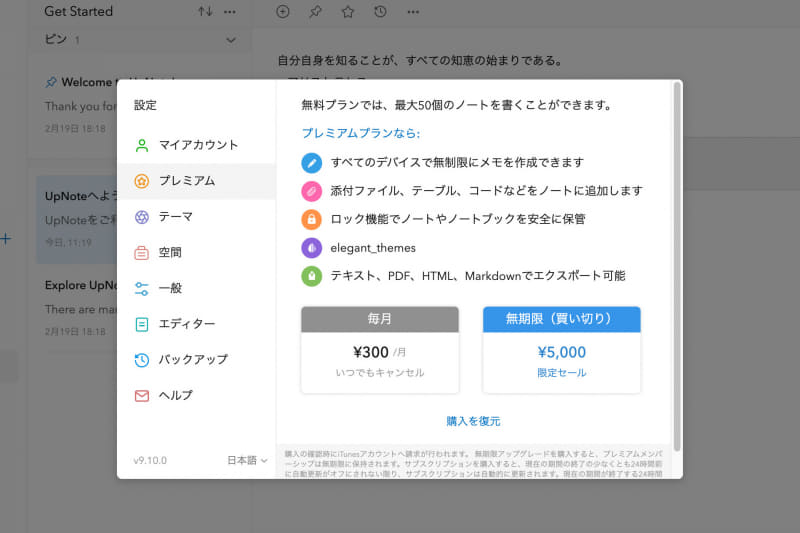
Task: Click the sort arrows icon in note list
Action: 205,11
